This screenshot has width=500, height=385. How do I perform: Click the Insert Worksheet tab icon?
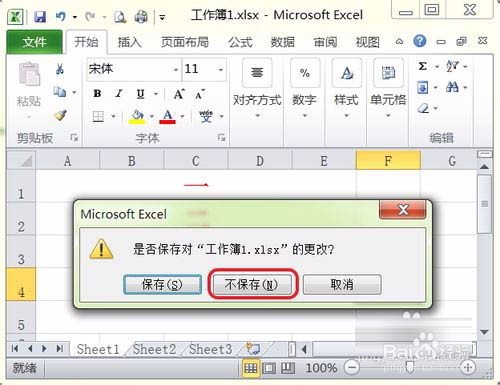click(x=253, y=349)
